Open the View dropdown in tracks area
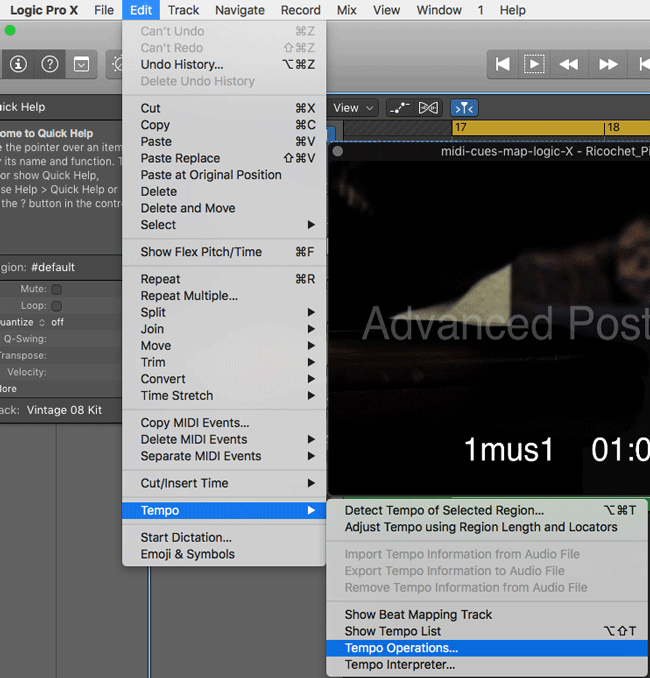 353,108
